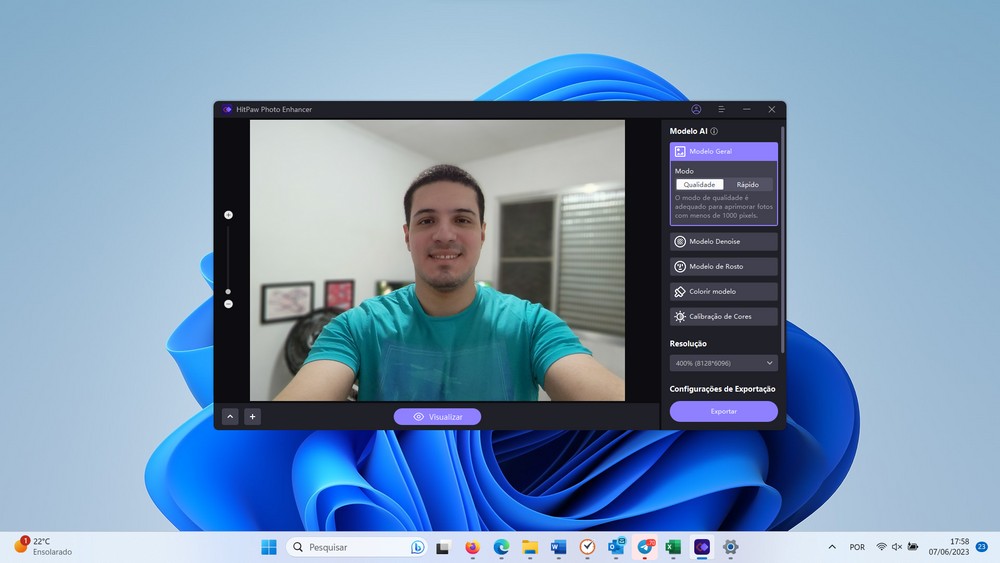This screenshot has width=1000, height=563.
Task: Click the Exportar button
Action: (x=723, y=411)
